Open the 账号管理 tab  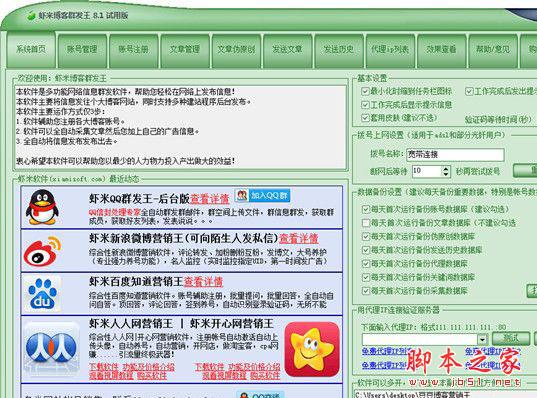[82, 50]
